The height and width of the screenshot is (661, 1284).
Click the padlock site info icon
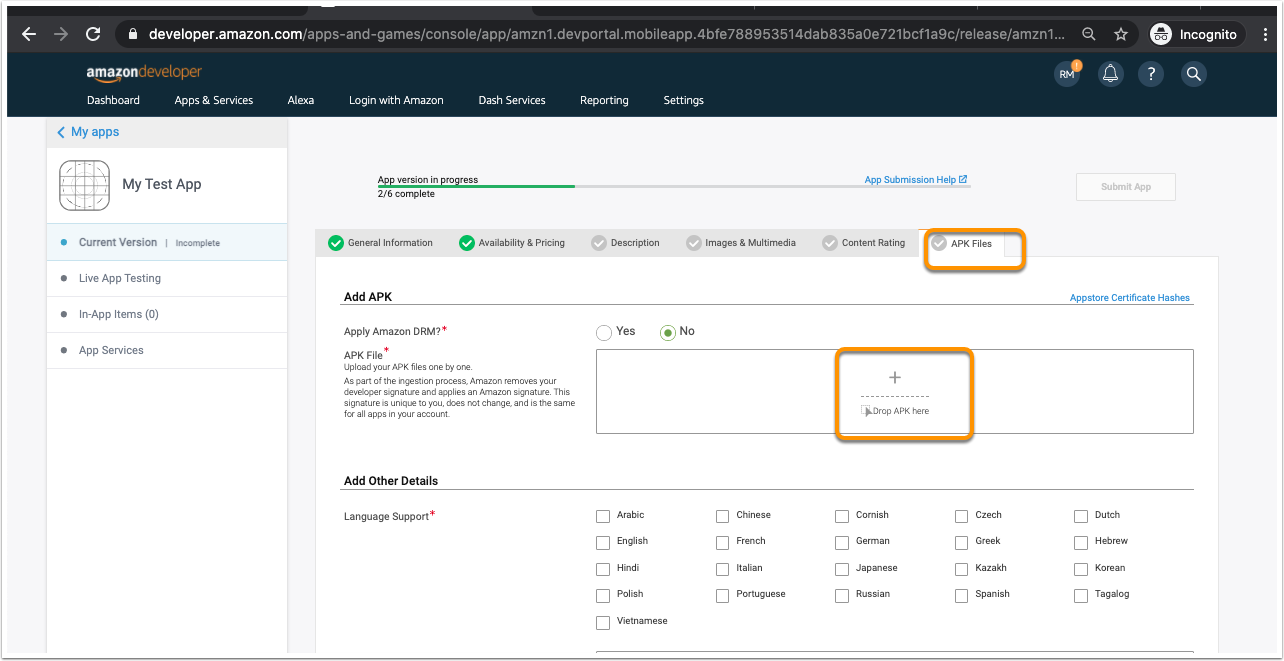pyautogui.click(x=132, y=34)
